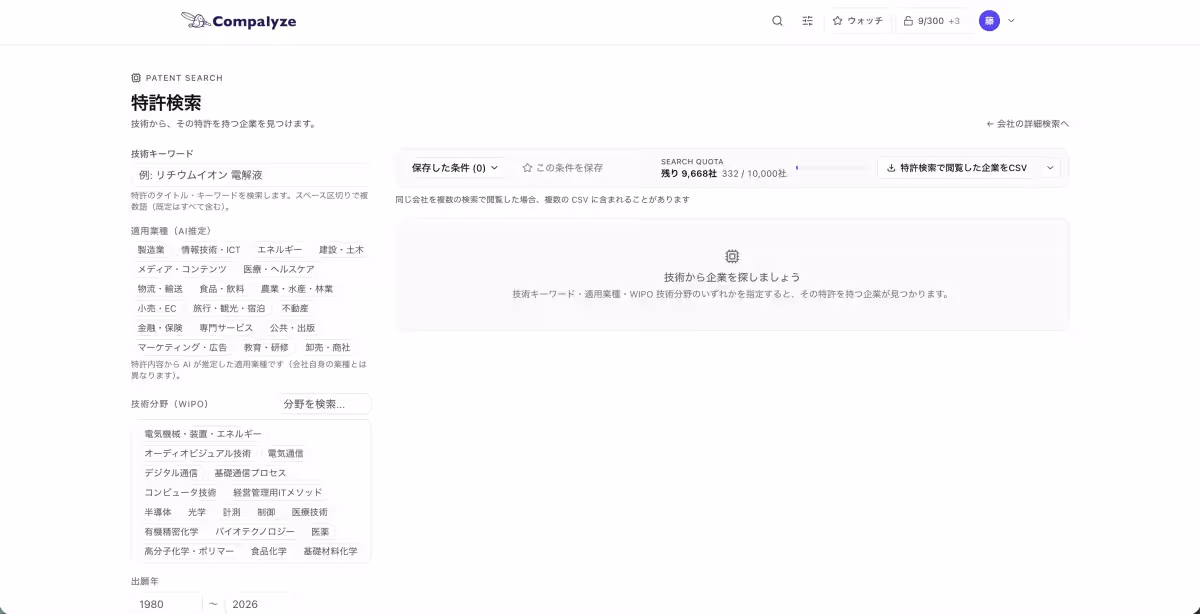Screen dimensions: 1200x614
Task: Click the PATENT SEARCH chip icon
Action: 136,78
